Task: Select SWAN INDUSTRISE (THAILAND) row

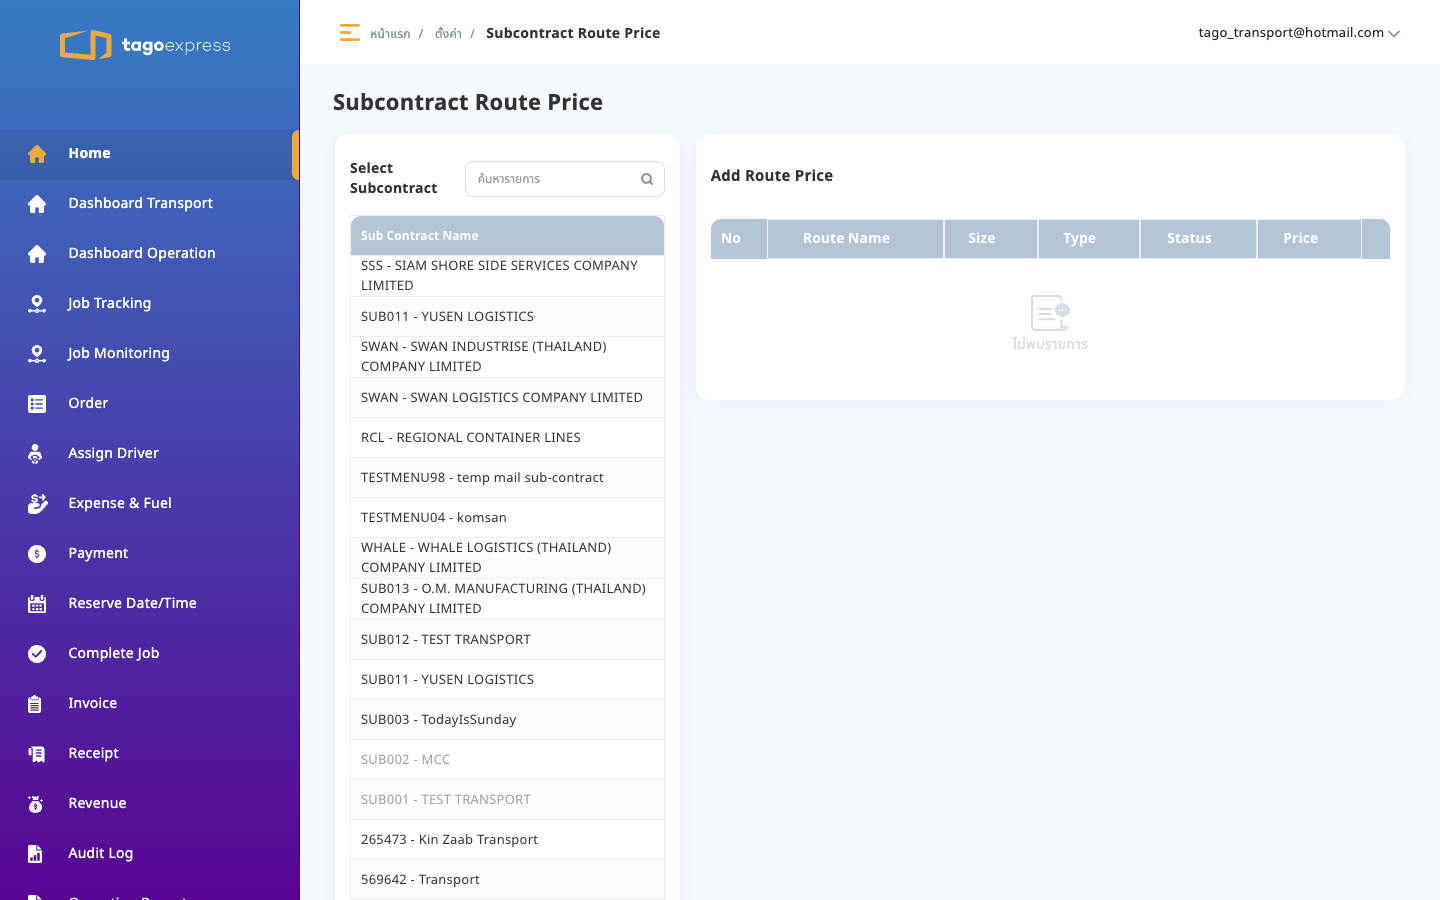Action: (507, 357)
